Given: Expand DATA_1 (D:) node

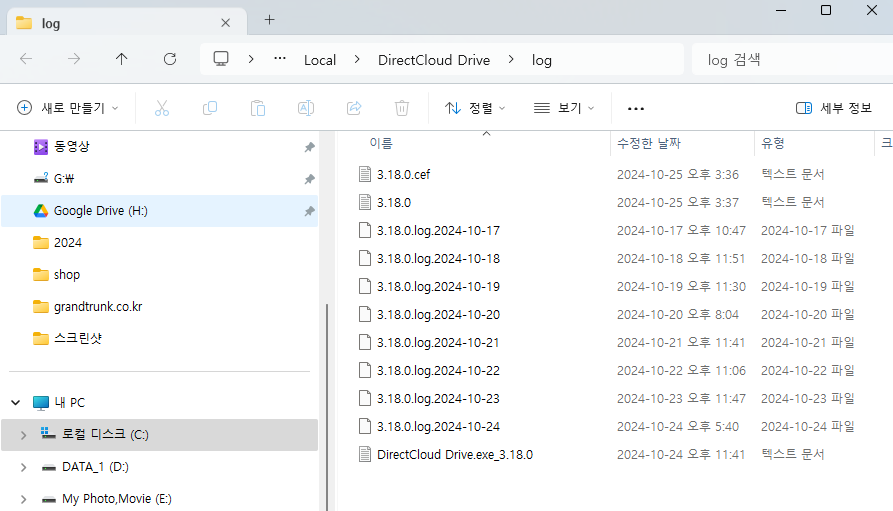Looking at the screenshot, I should 23,467.
